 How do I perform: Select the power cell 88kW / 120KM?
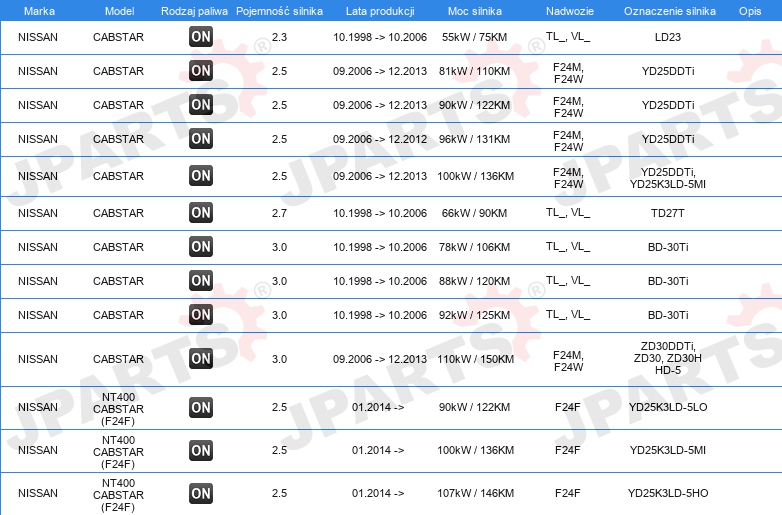[474, 281]
